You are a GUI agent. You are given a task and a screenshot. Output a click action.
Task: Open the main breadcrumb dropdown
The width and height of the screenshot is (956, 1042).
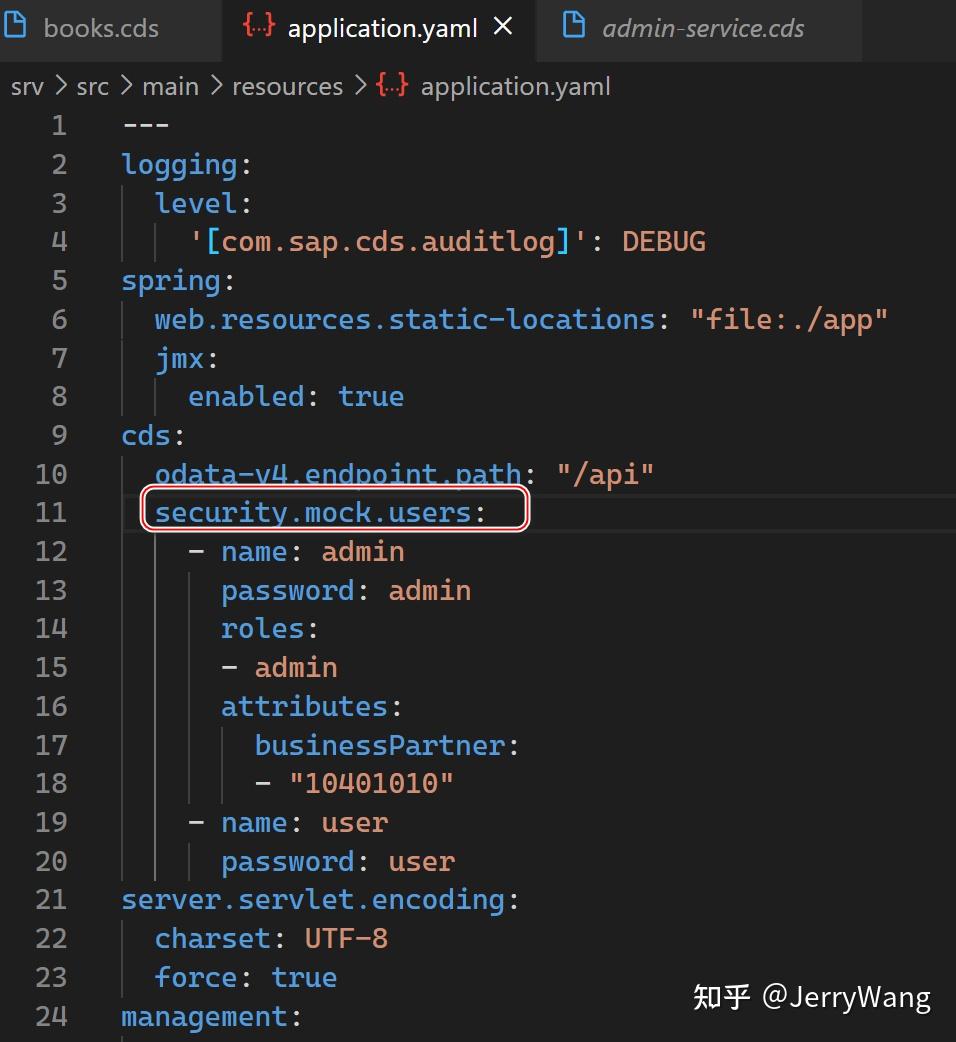170,86
